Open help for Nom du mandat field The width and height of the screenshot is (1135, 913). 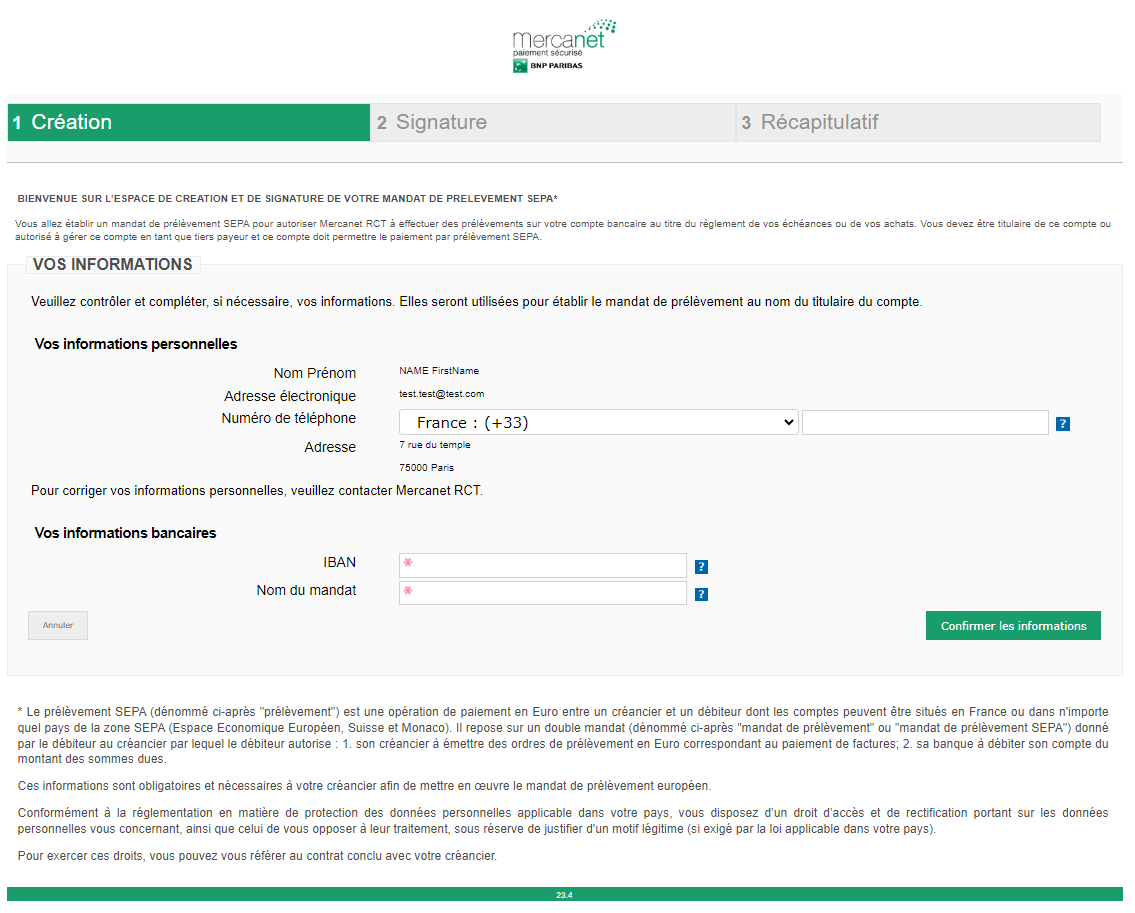click(701, 595)
